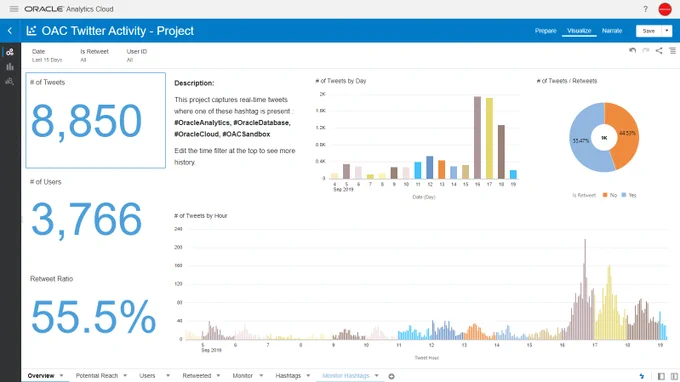The image size is (680, 382).
Task: Open the Overview tab dropdown arrow
Action: click(61, 375)
